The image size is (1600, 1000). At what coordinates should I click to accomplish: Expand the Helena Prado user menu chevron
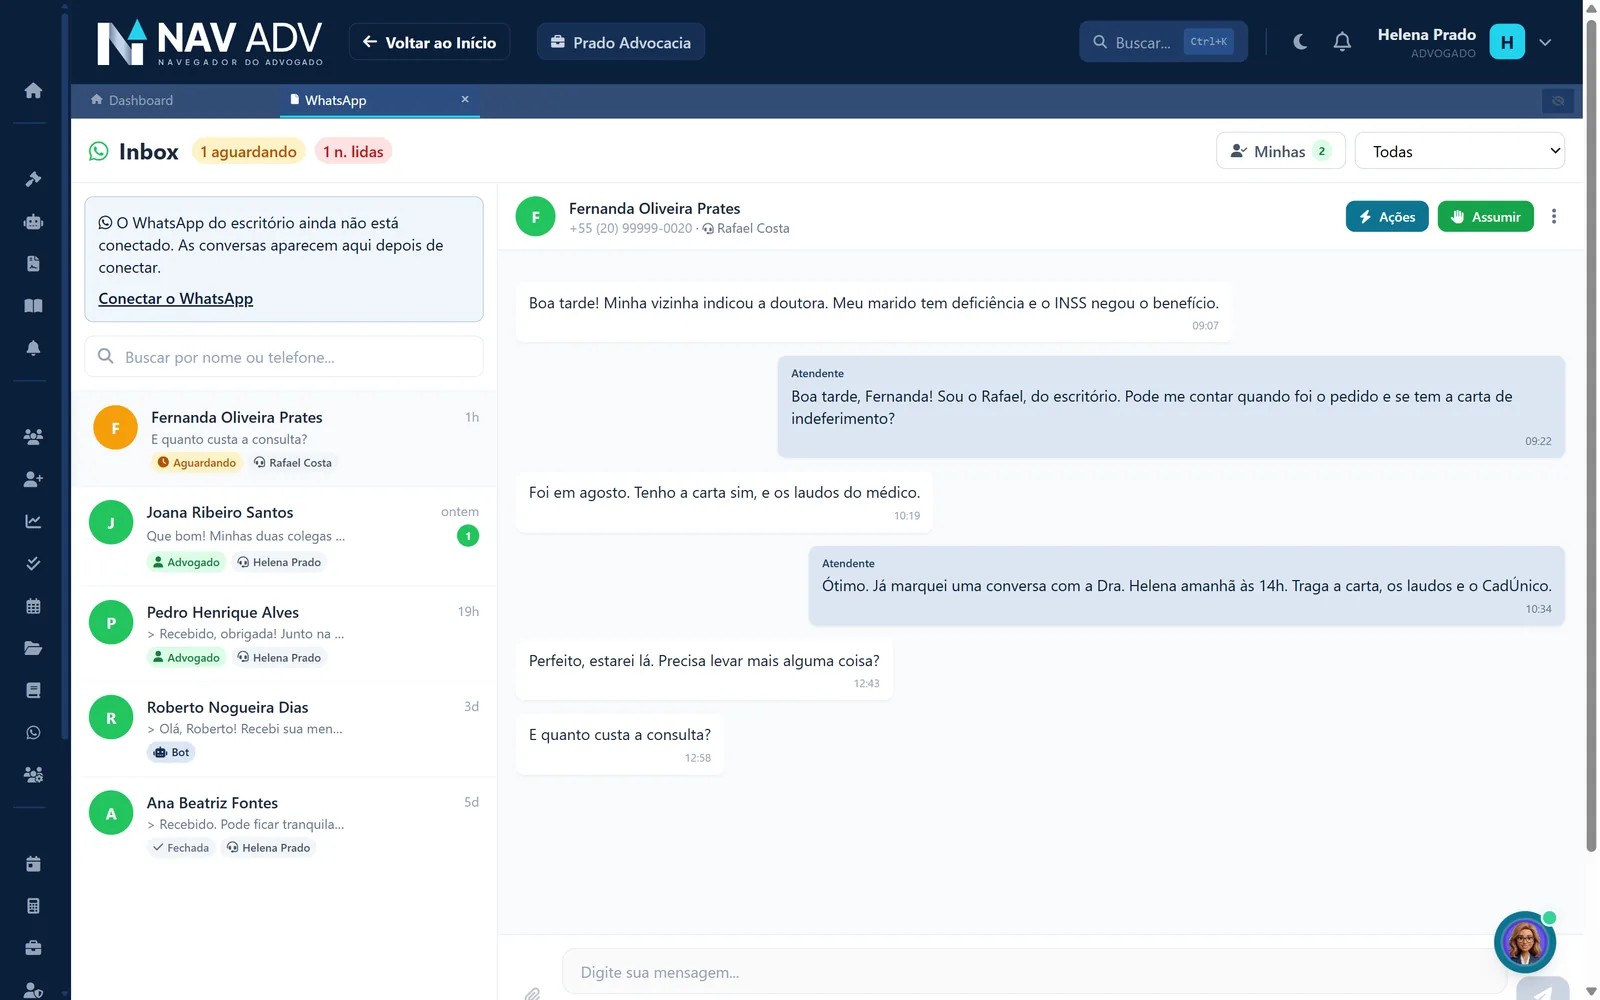(x=1545, y=42)
